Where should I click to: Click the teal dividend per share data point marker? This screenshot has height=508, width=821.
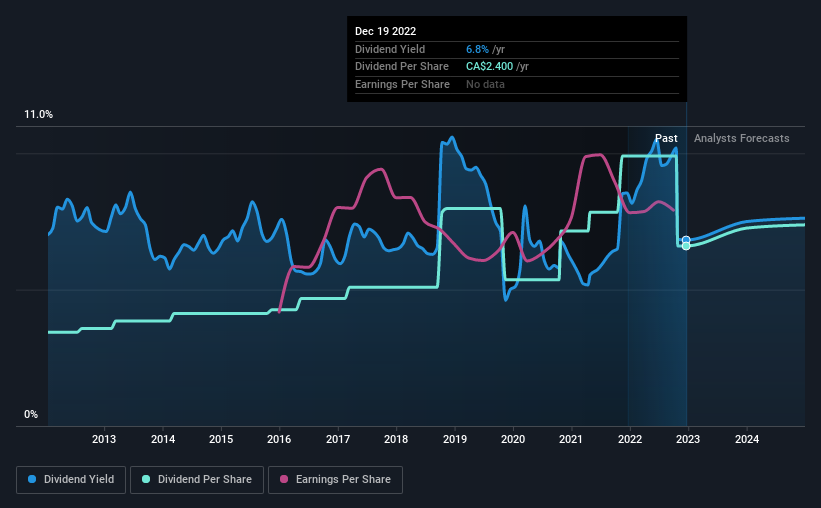pyautogui.click(x=686, y=246)
